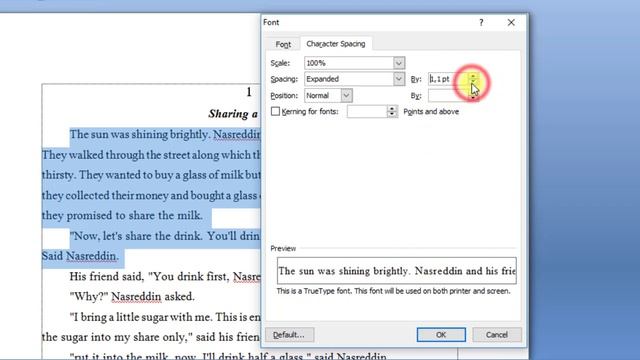This screenshot has height=360, width=640.
Task: Click the Default... button
Action: [x=289, y=335]
